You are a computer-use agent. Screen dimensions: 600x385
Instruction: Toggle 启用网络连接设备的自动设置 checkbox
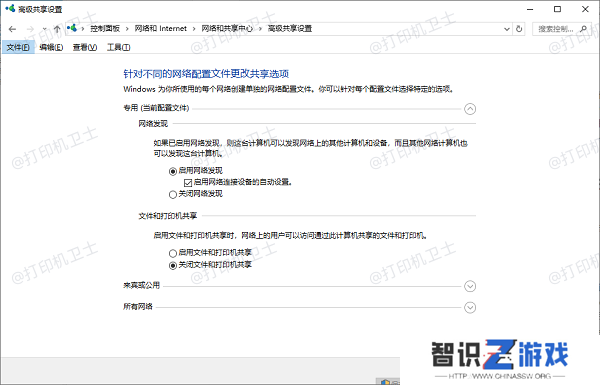pos(188,183)
